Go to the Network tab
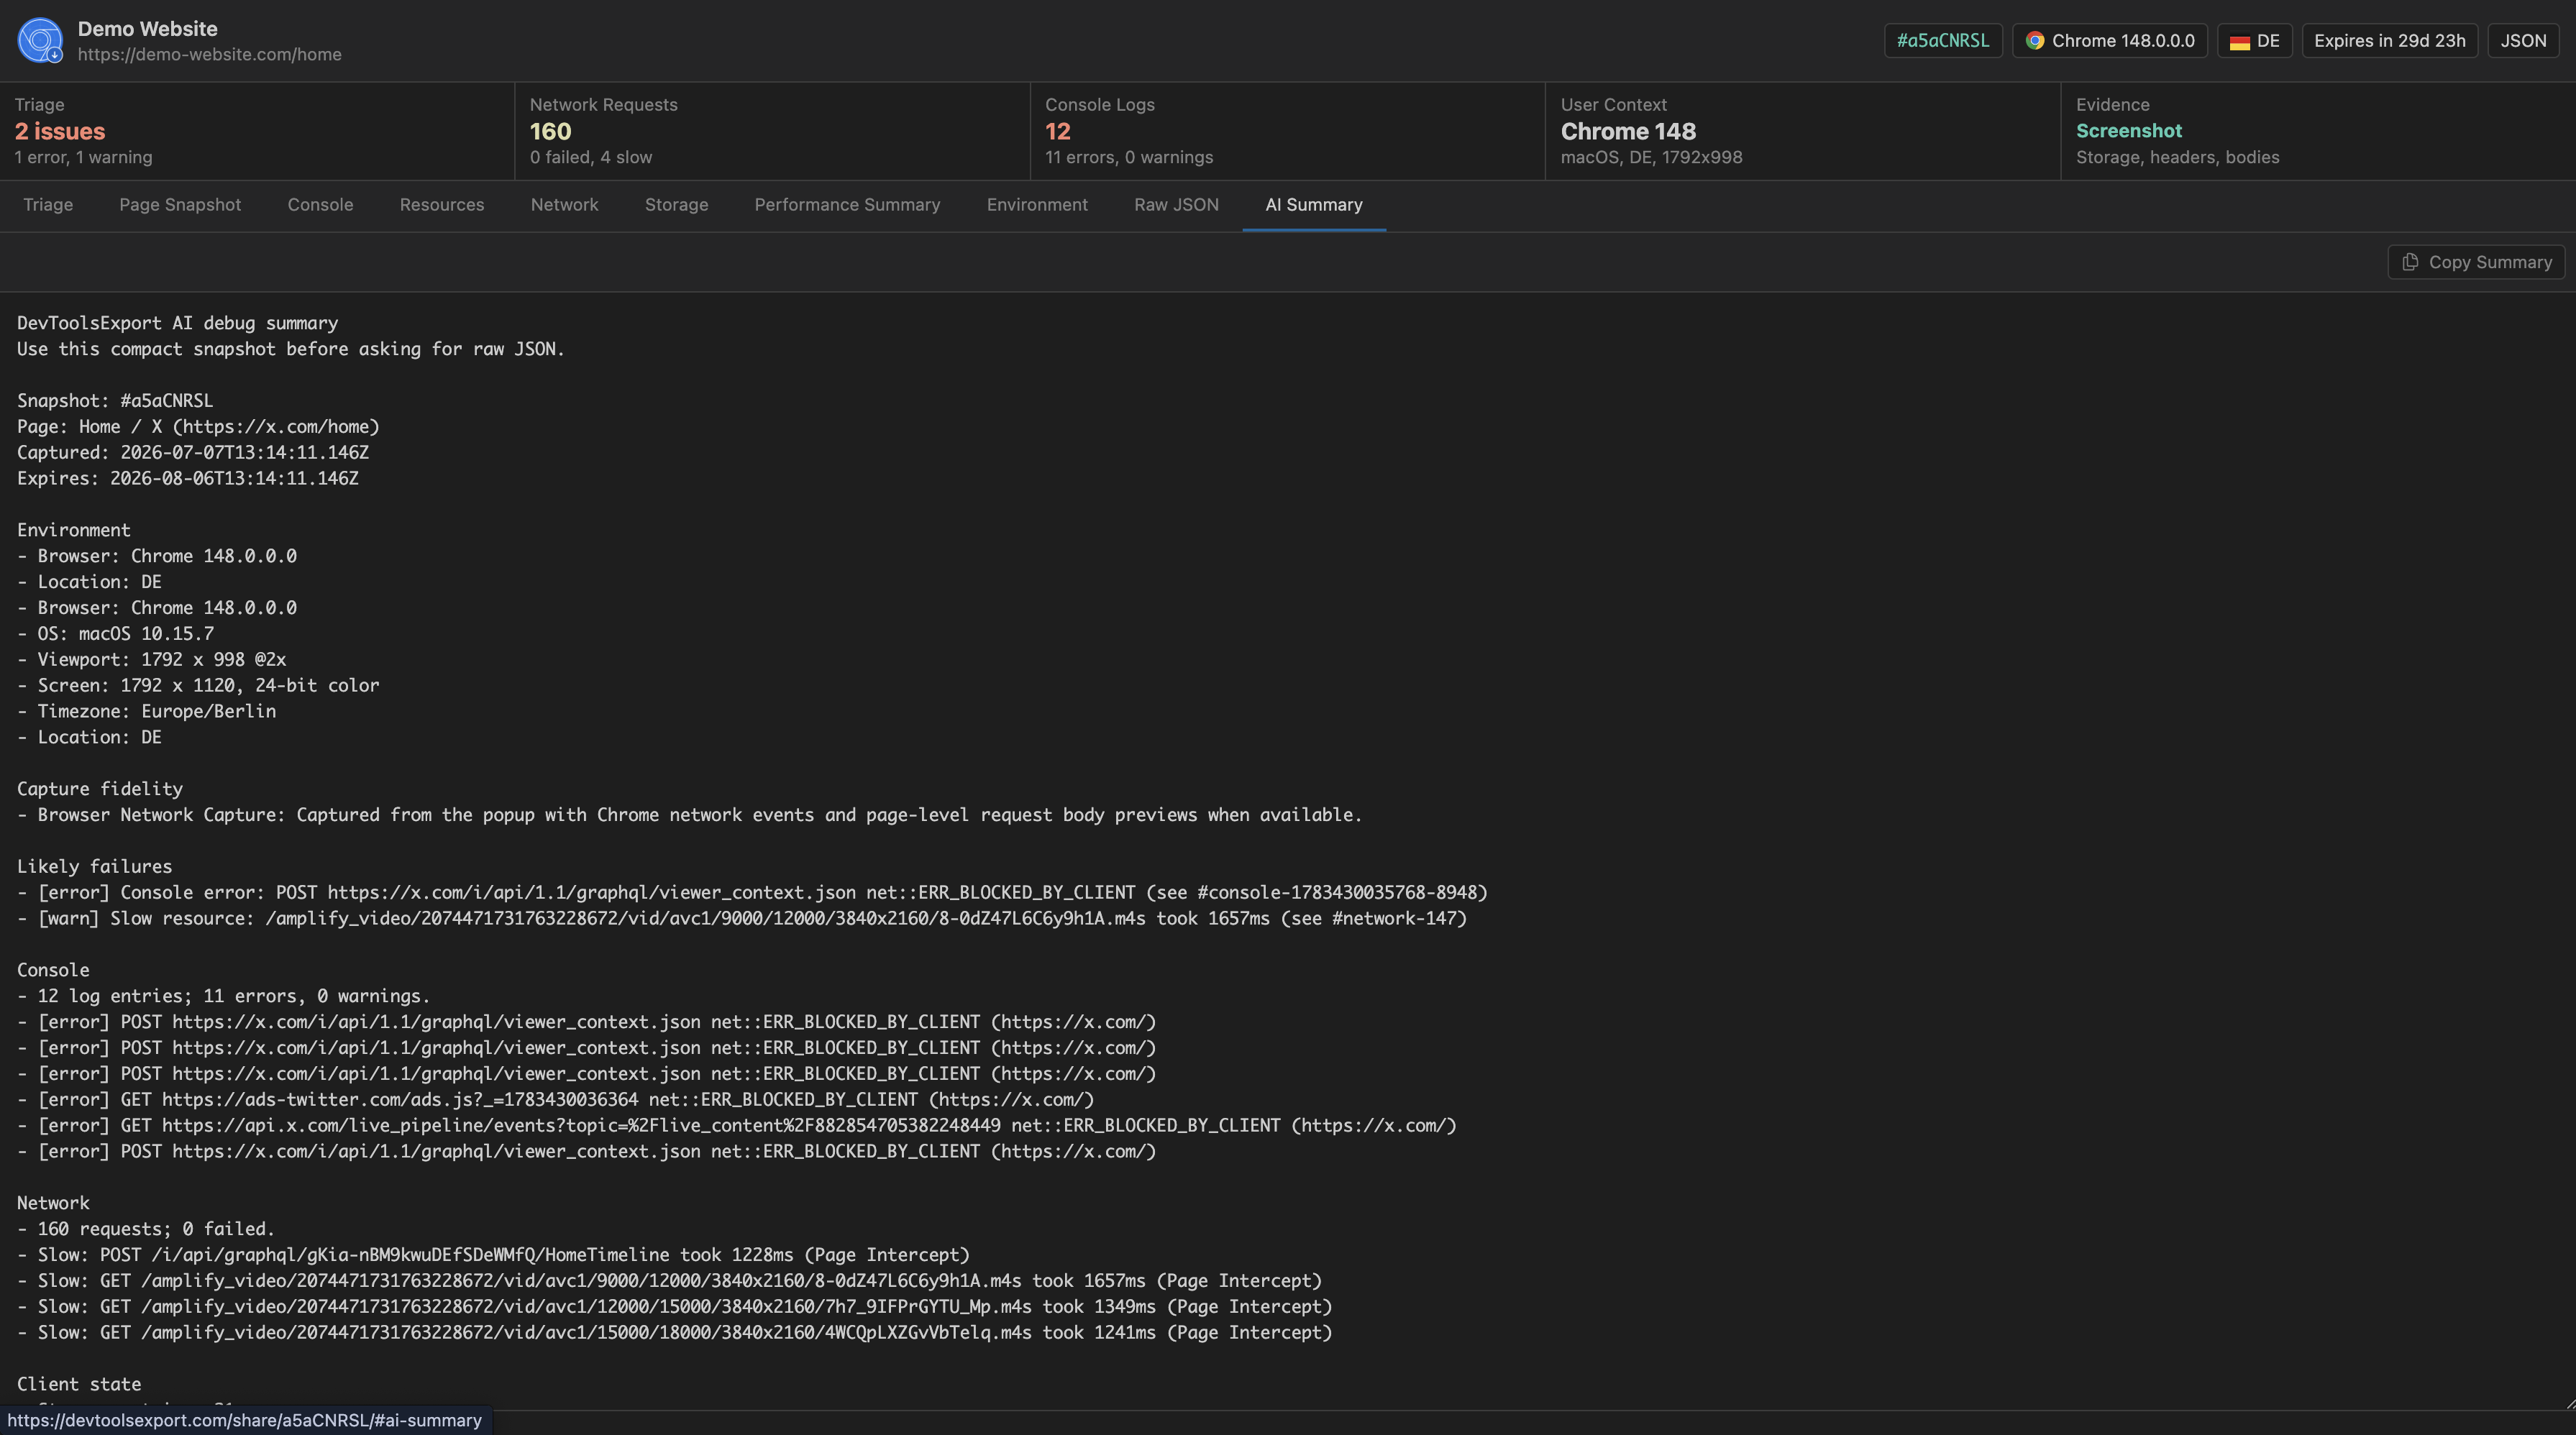Viewport: 2576px width, 1435px height. click(x=564, y=205)
